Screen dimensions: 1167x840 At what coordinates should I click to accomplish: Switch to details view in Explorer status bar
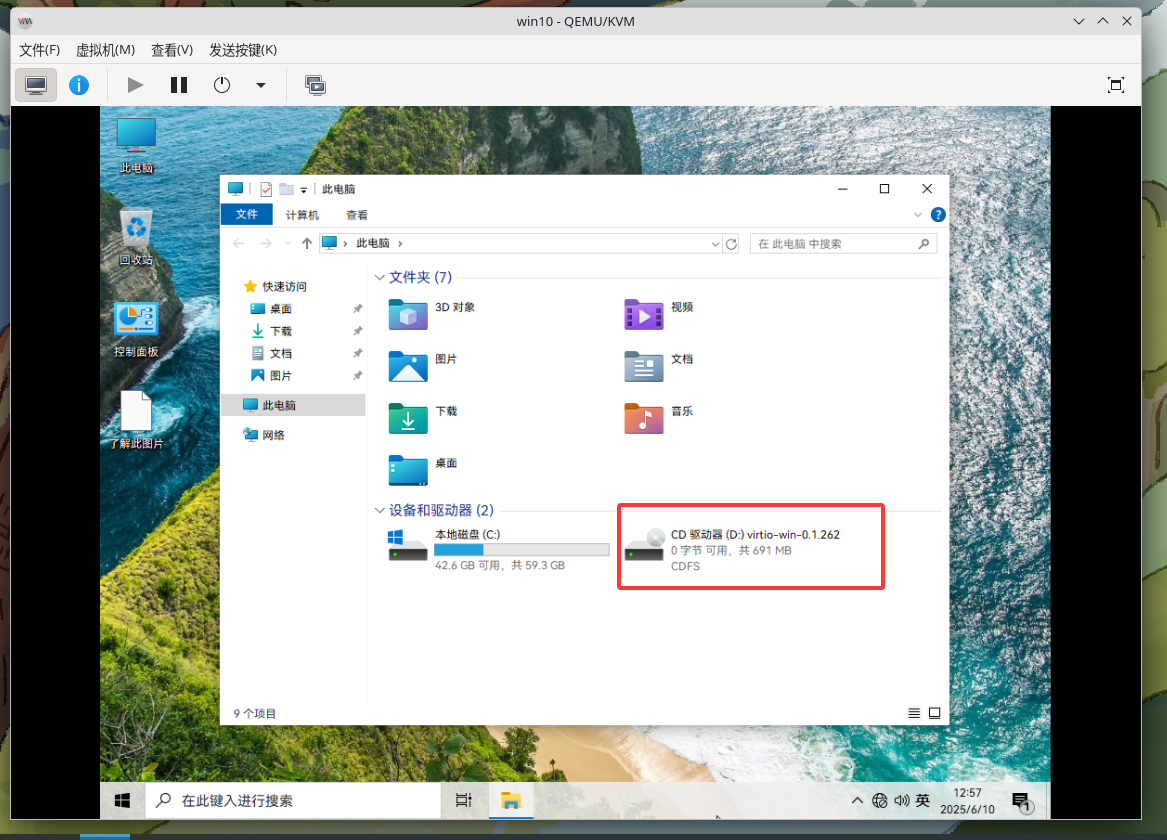coord(914,713)
